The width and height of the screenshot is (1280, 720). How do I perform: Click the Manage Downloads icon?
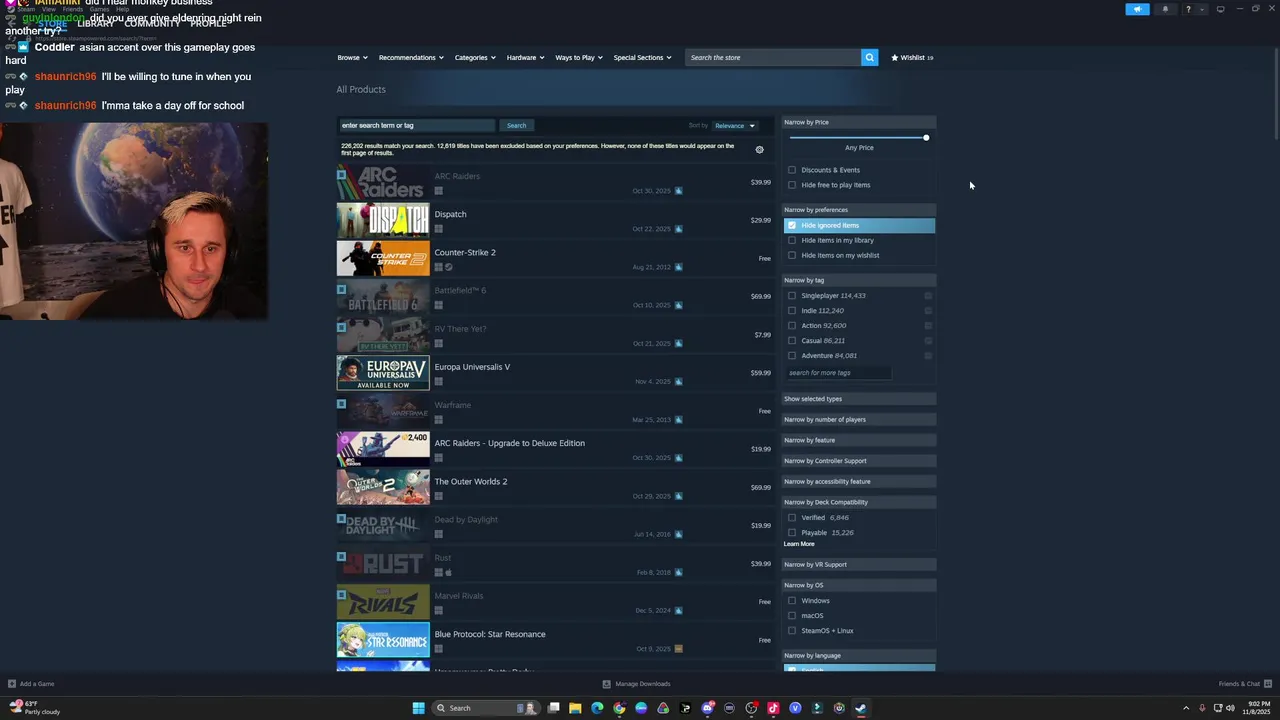(606, 684)
